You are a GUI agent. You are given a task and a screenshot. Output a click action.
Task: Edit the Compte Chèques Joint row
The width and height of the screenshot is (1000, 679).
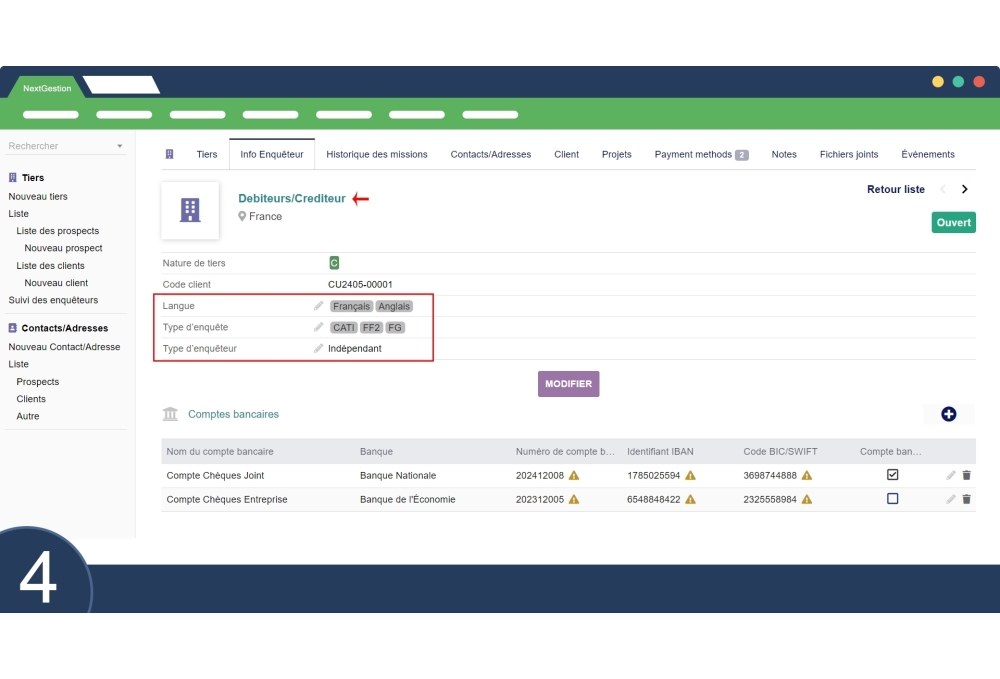[x=951, y=475]
